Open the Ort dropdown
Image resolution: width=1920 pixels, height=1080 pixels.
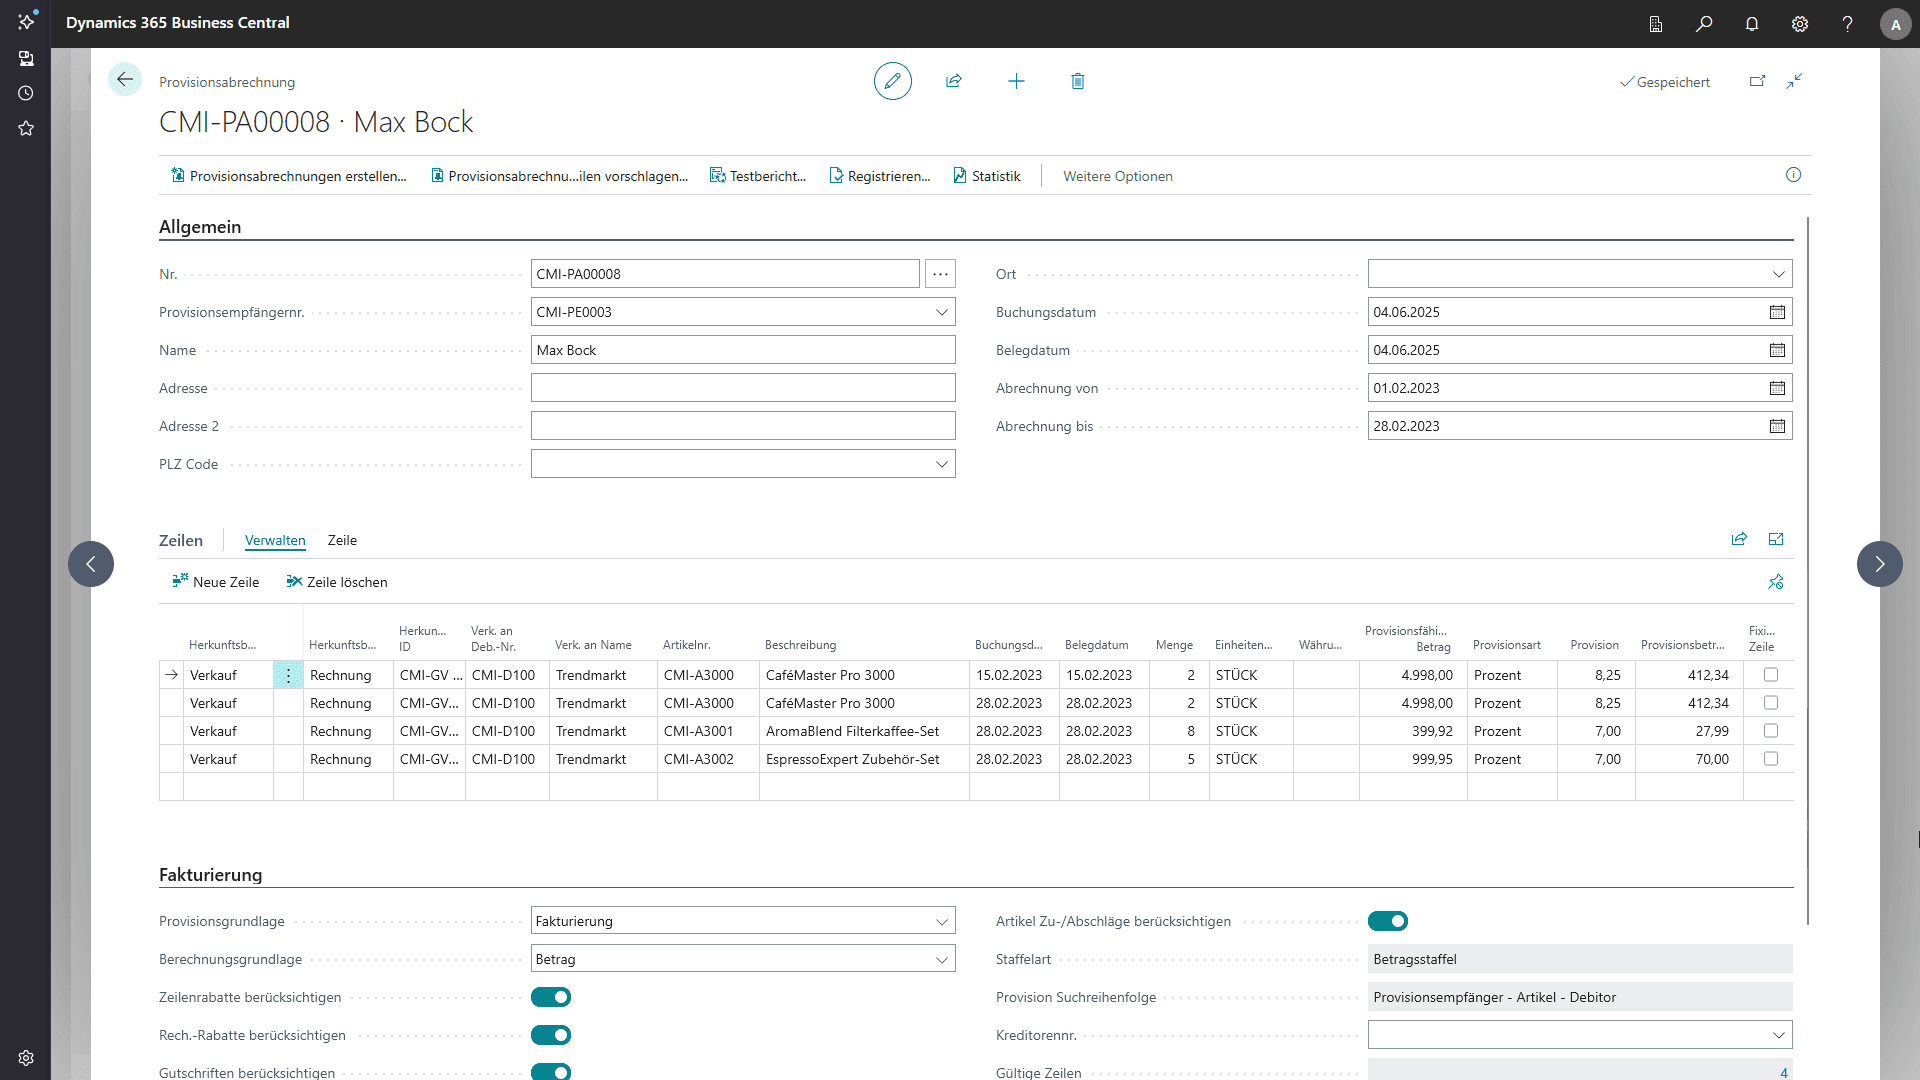pos(1778,274)
